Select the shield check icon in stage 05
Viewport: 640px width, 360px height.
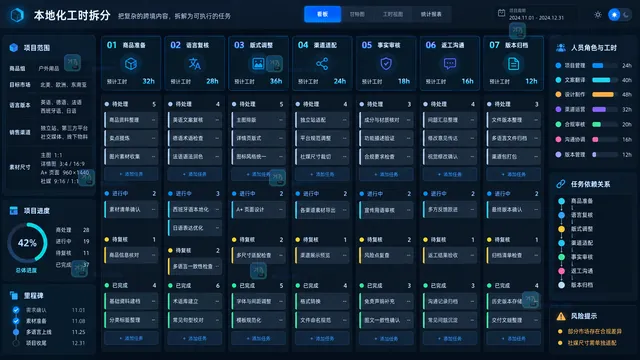386,64
